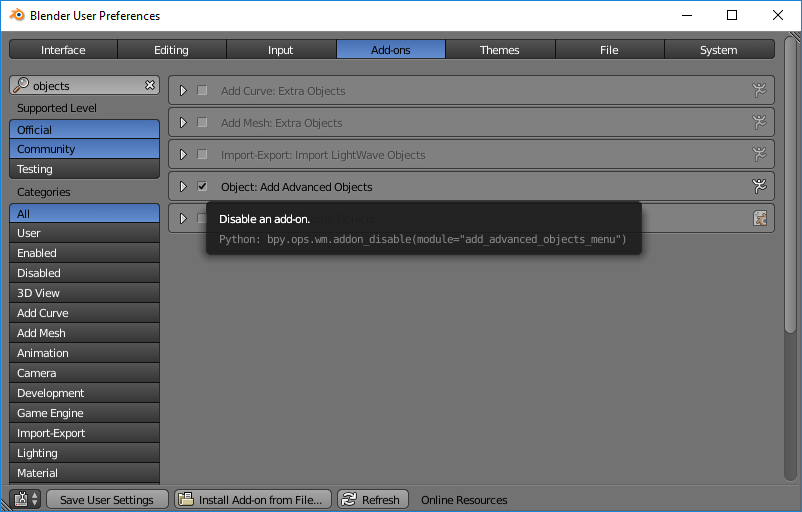Click Install Add-on from File button
Viewport: 802px width, 512px height.
point(253,499)
